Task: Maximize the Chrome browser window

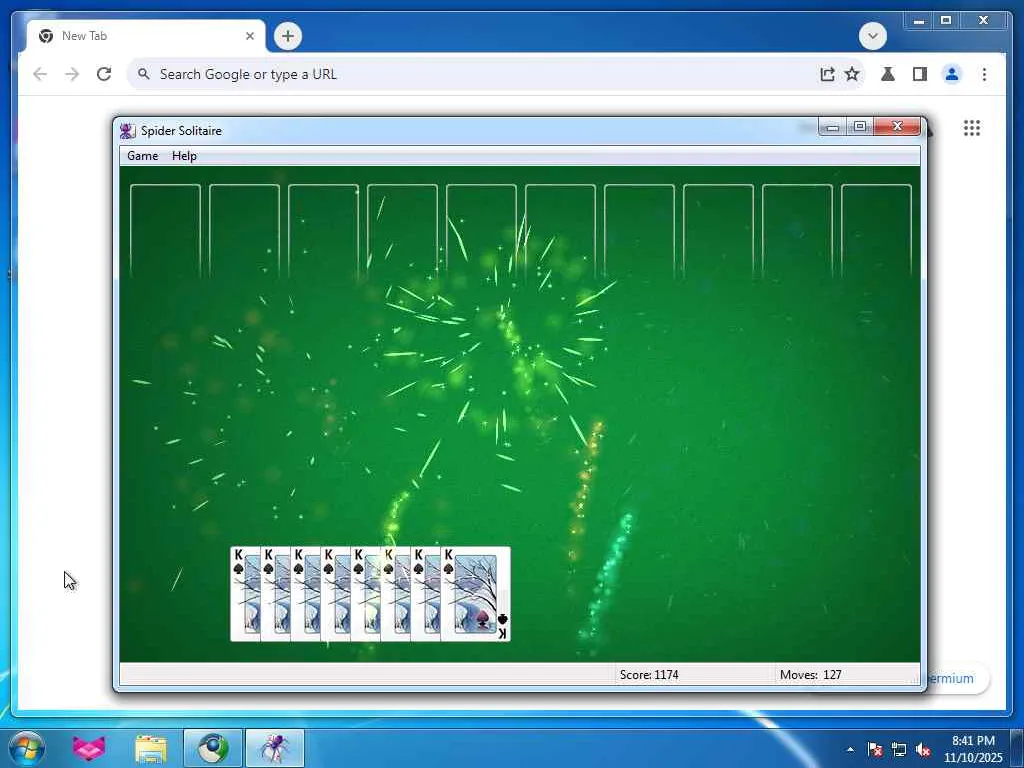Action: [946, 21]
